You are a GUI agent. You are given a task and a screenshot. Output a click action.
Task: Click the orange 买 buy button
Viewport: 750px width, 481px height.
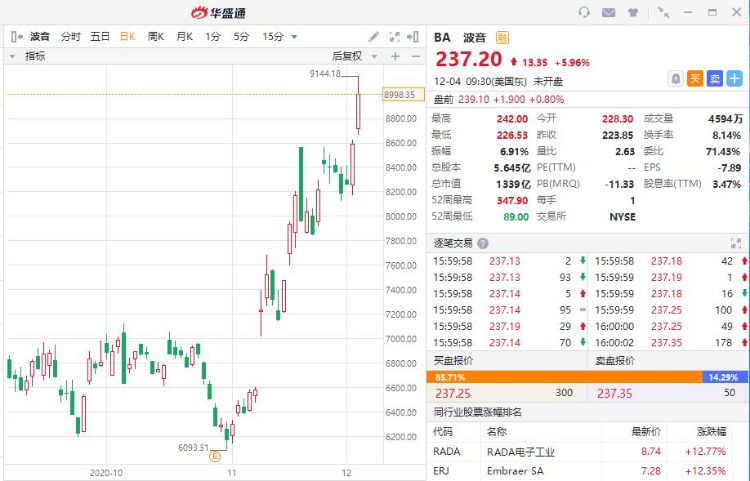(x=695, y=78)
